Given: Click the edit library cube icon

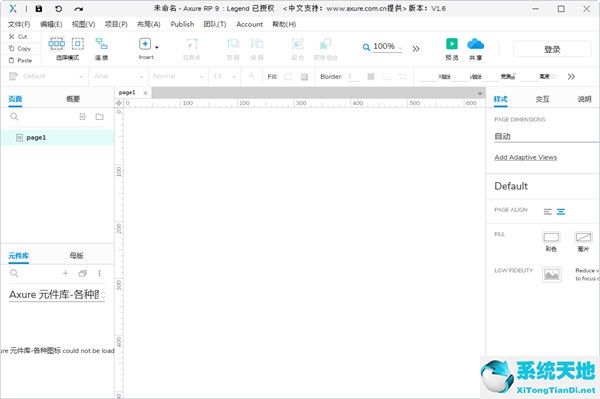Looking at the screenshot, I should click(82, 273).
